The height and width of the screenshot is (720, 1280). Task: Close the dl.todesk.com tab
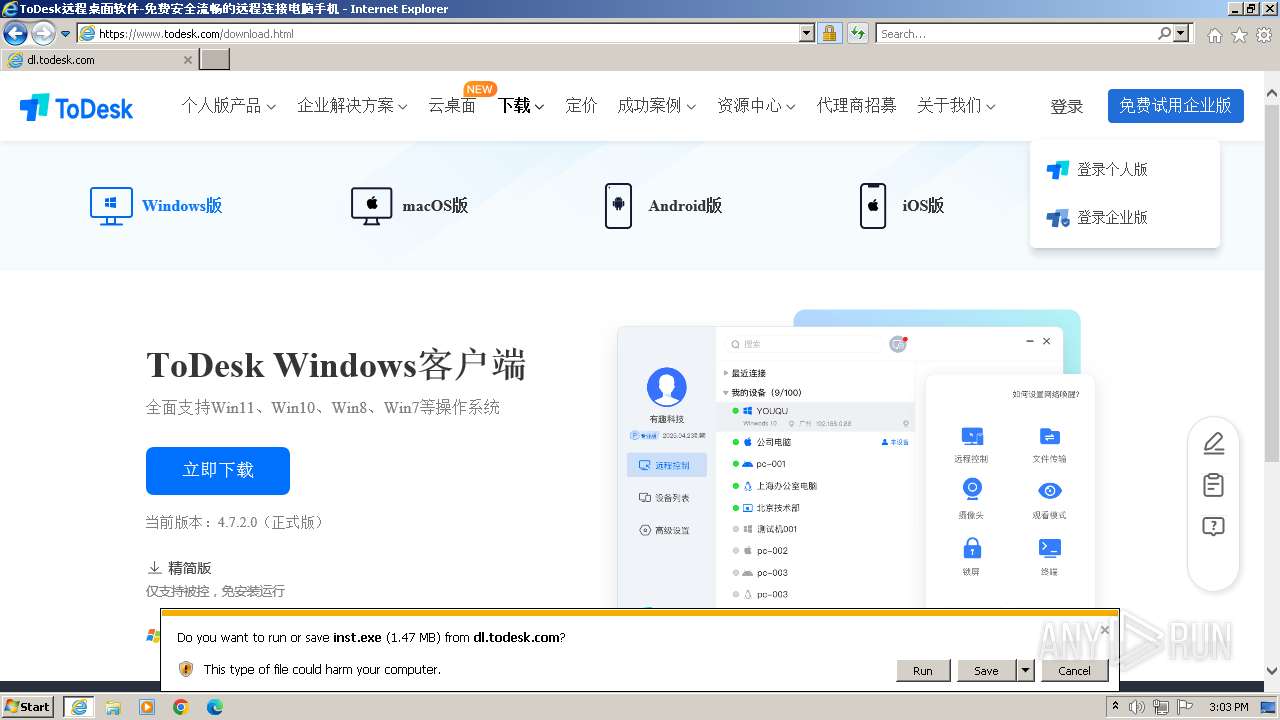pos(187,60)
